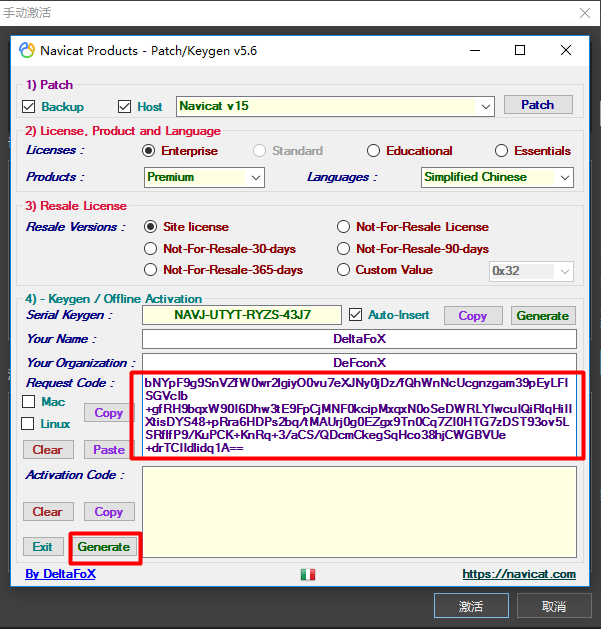Click the Serial Keygen field
The height and width of the screenshot is (629, 601).
click(242, 315)
